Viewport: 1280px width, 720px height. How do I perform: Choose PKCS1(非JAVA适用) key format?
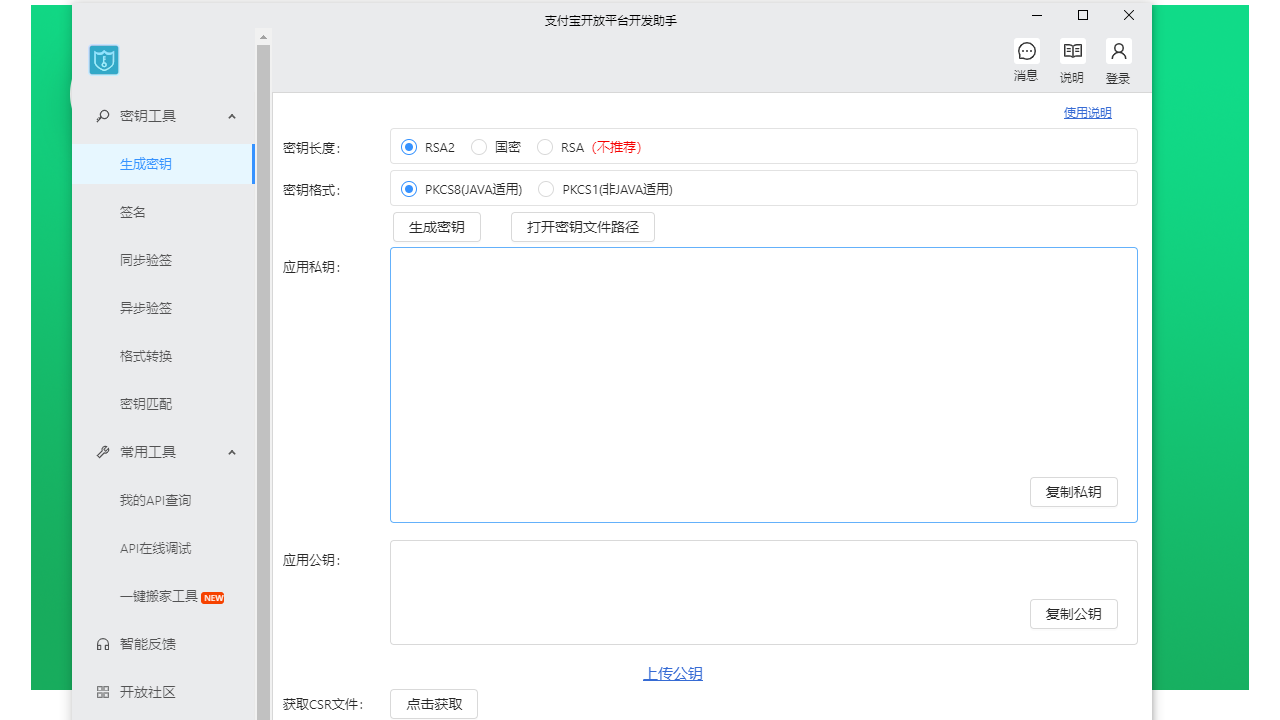(x=546, y=189)
